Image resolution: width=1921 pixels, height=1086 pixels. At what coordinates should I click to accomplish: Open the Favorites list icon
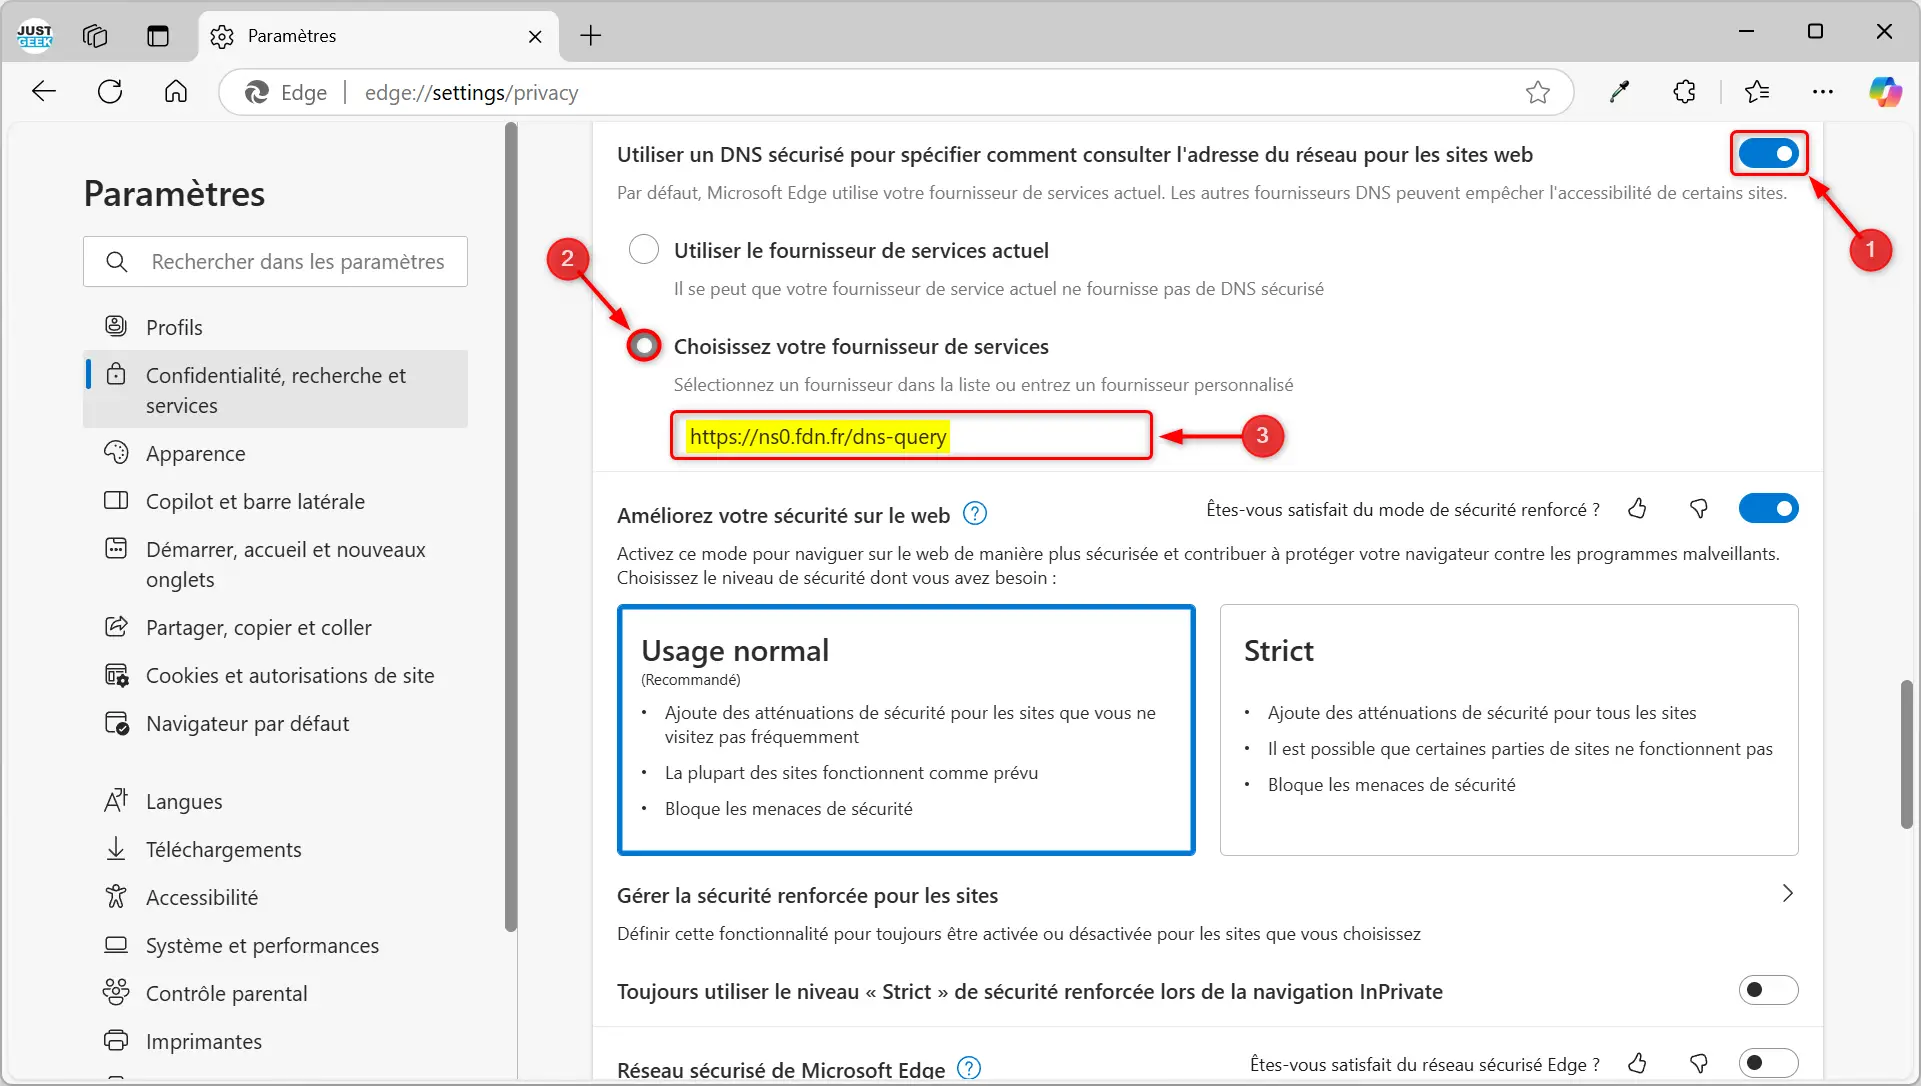tap(1757, 92)
